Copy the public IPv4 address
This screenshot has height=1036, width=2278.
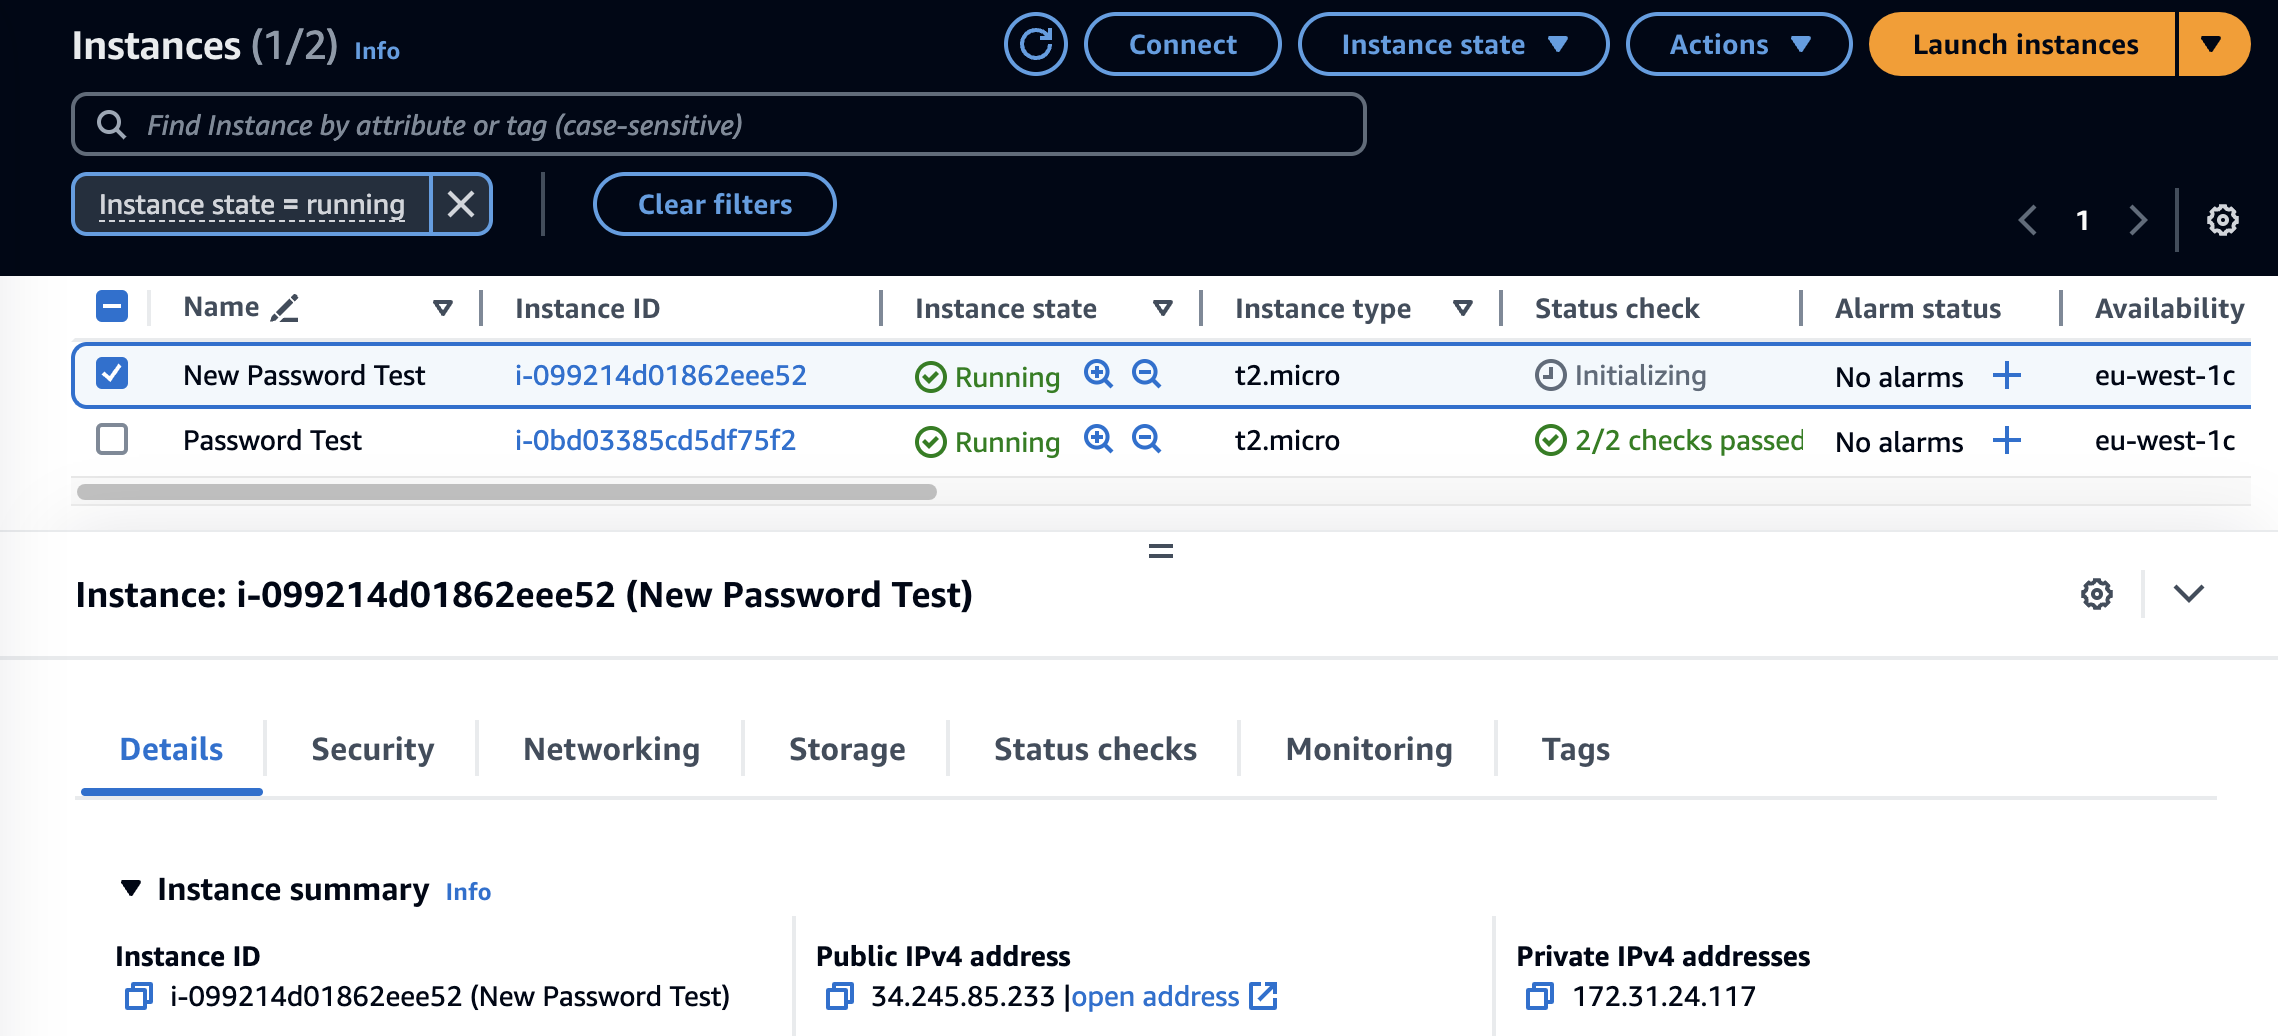pos(839,996)
